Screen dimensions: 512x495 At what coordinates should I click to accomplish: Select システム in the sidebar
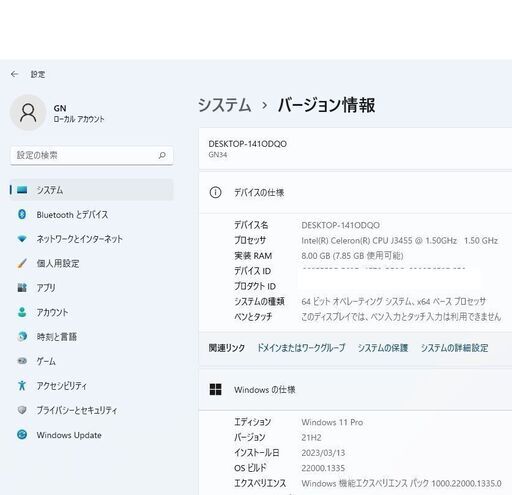point(92,190)
